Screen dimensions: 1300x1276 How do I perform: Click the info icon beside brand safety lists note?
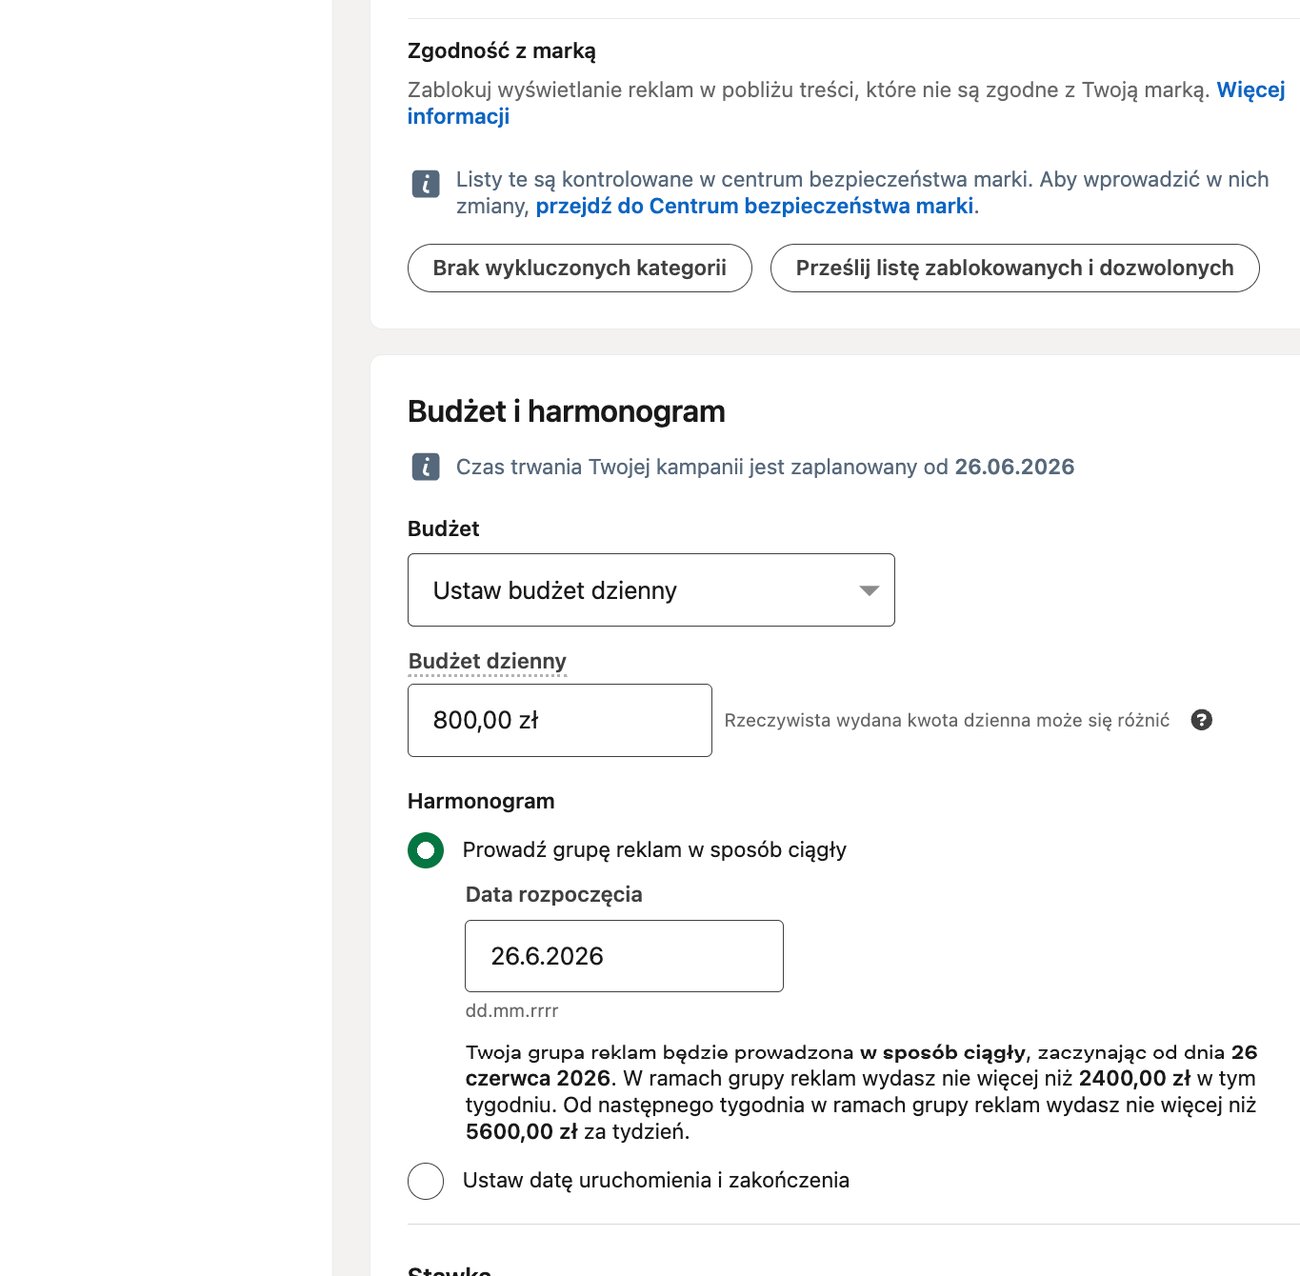[x=425, y=184]
